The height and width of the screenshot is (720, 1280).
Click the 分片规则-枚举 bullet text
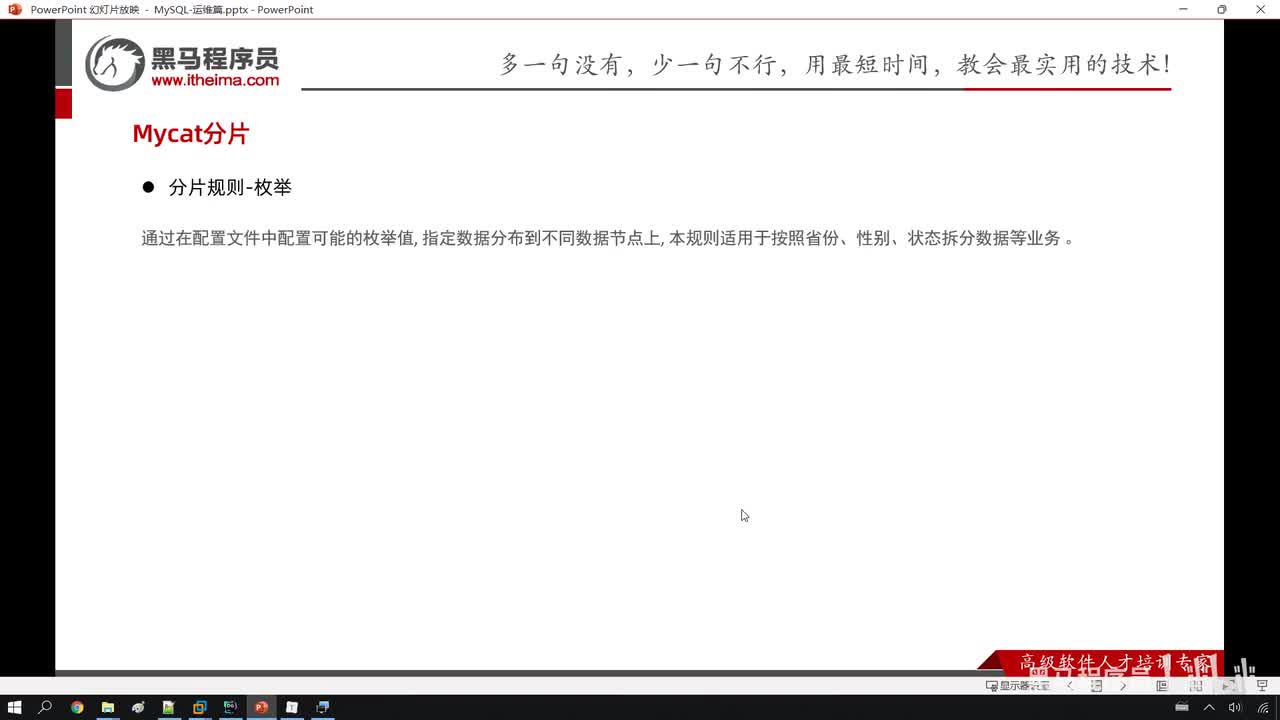(x=230, y=187)
